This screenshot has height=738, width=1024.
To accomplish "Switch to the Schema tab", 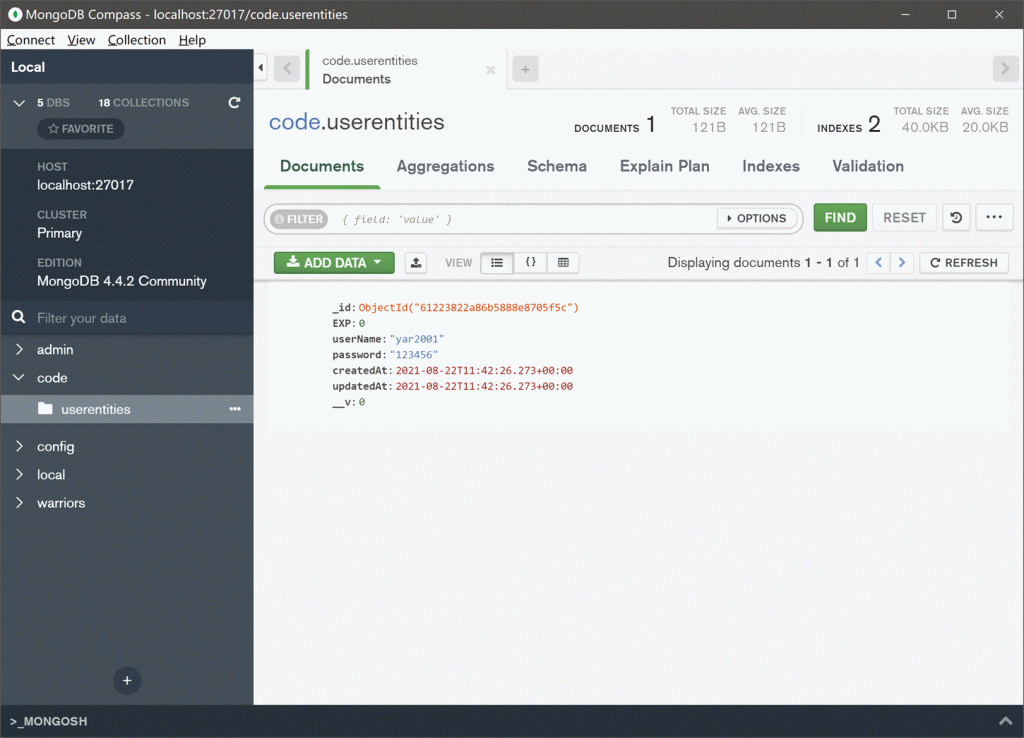I will point(557,167).
